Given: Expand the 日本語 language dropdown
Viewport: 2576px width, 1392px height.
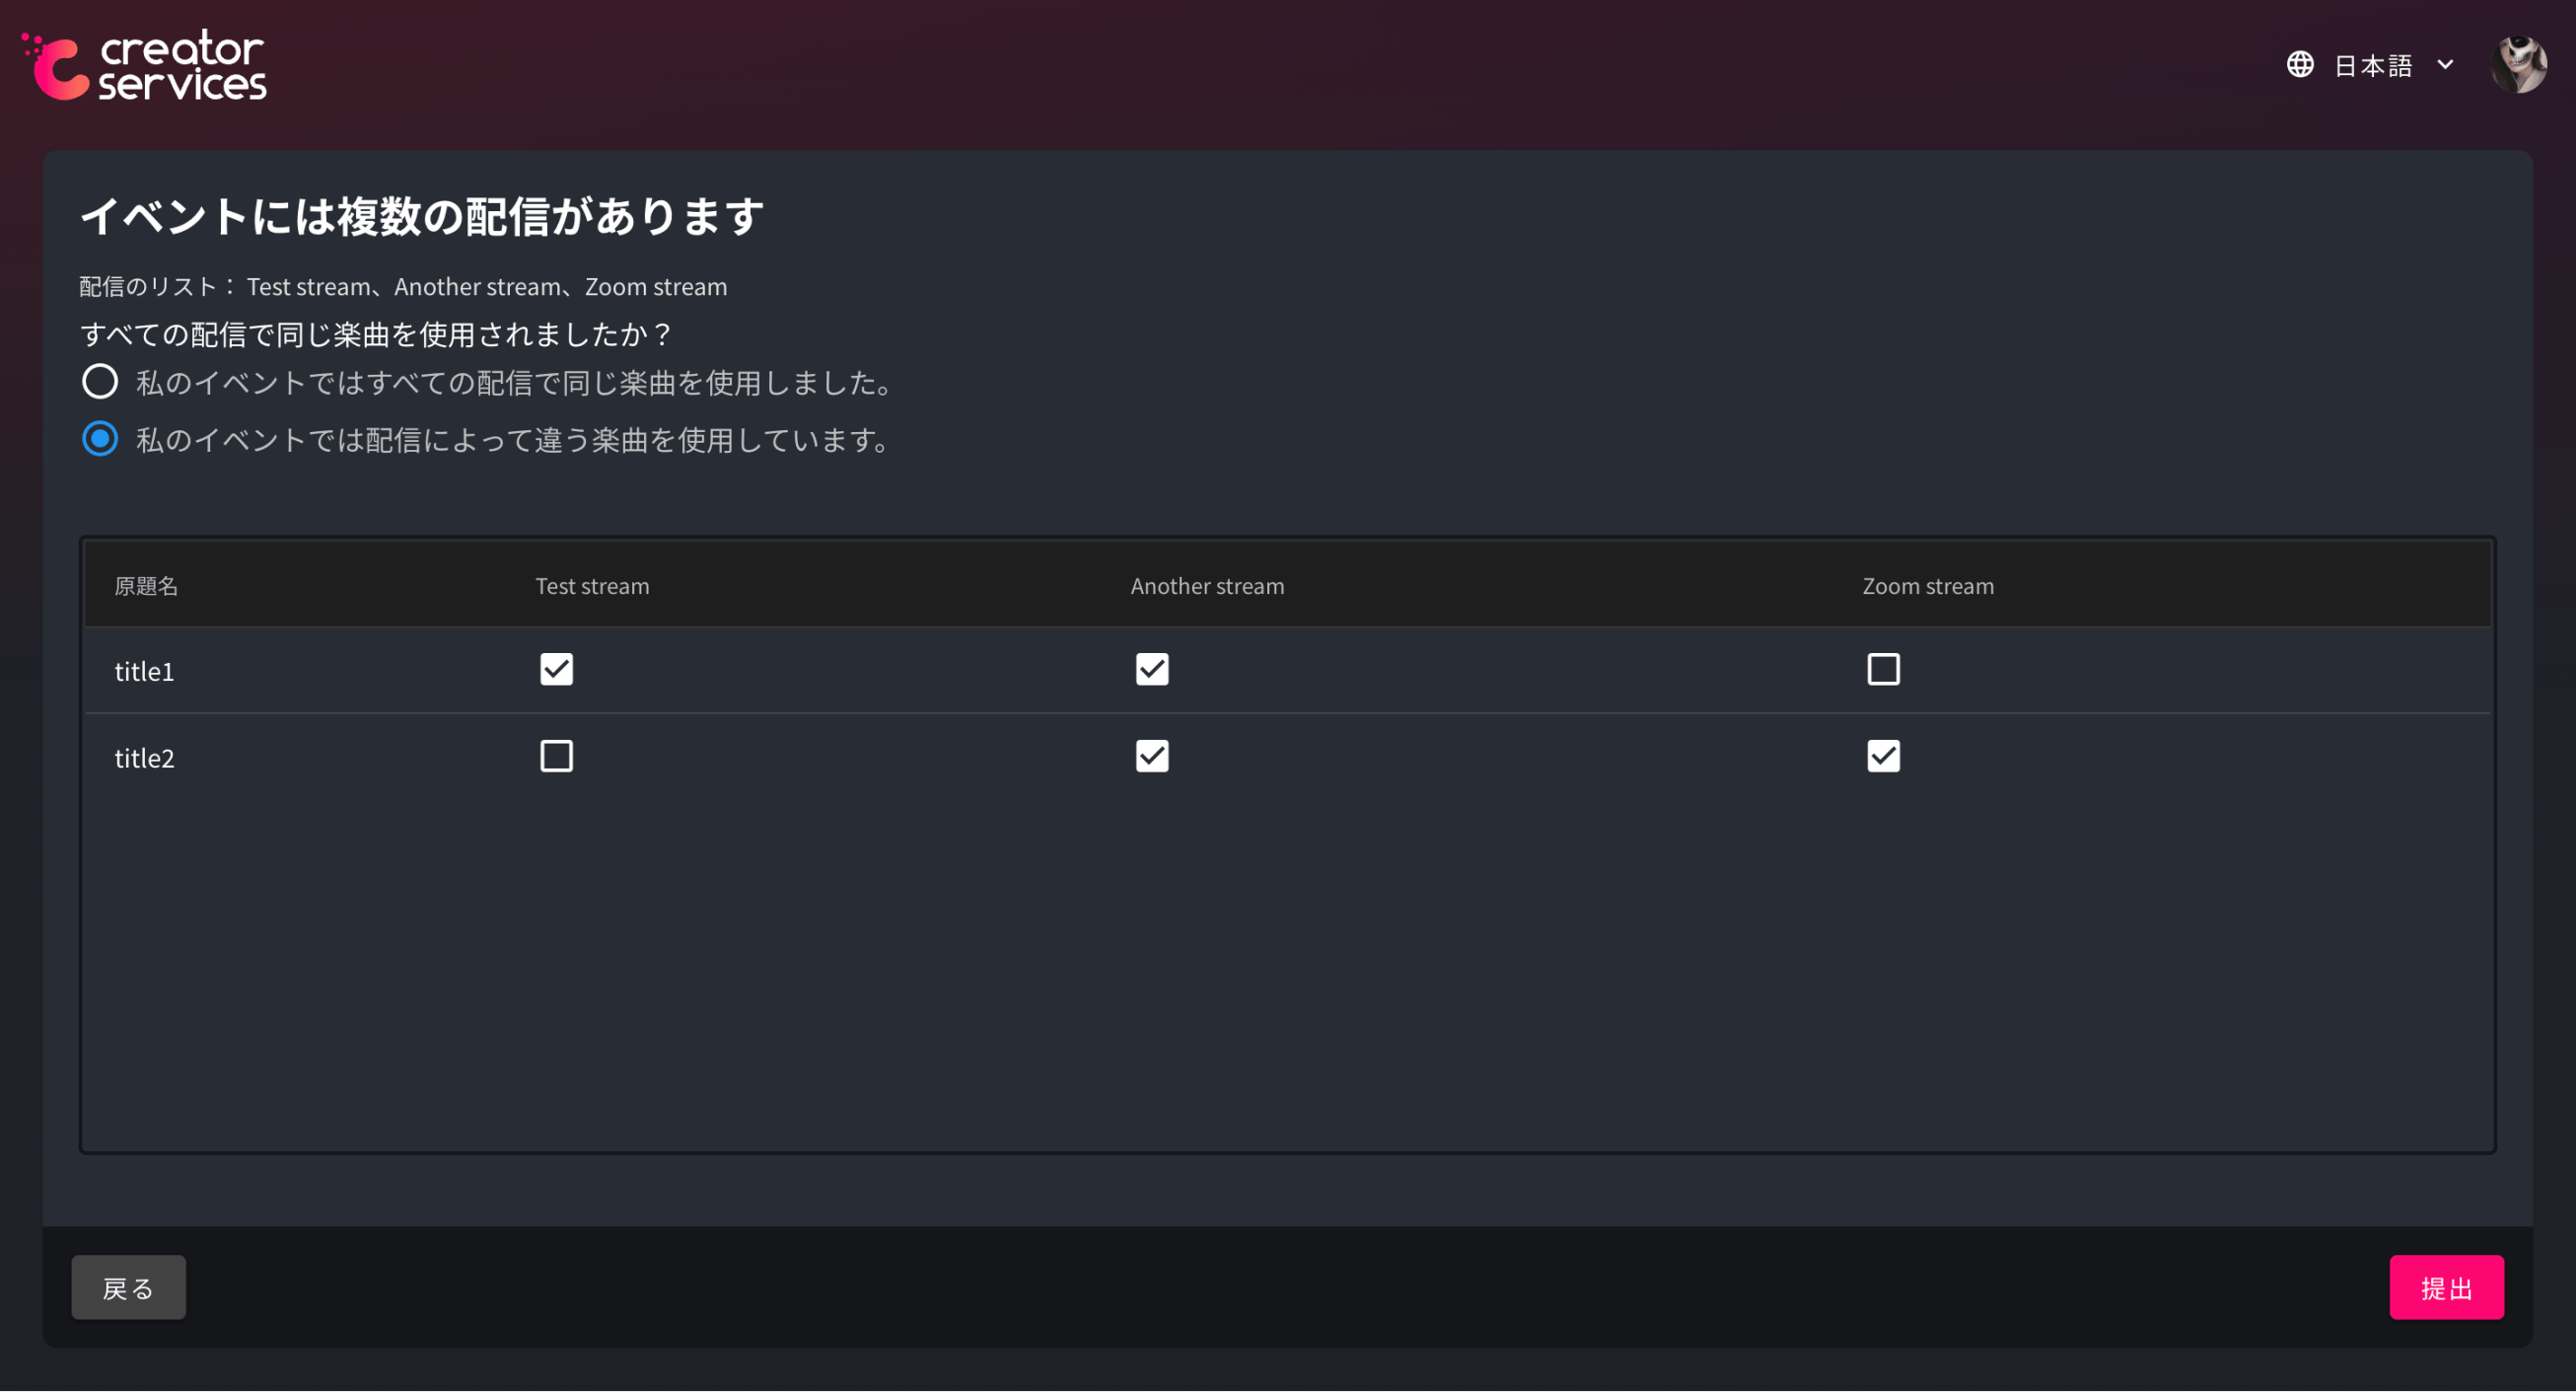Looking at the screenshot, I should [x=2372, y=66].
